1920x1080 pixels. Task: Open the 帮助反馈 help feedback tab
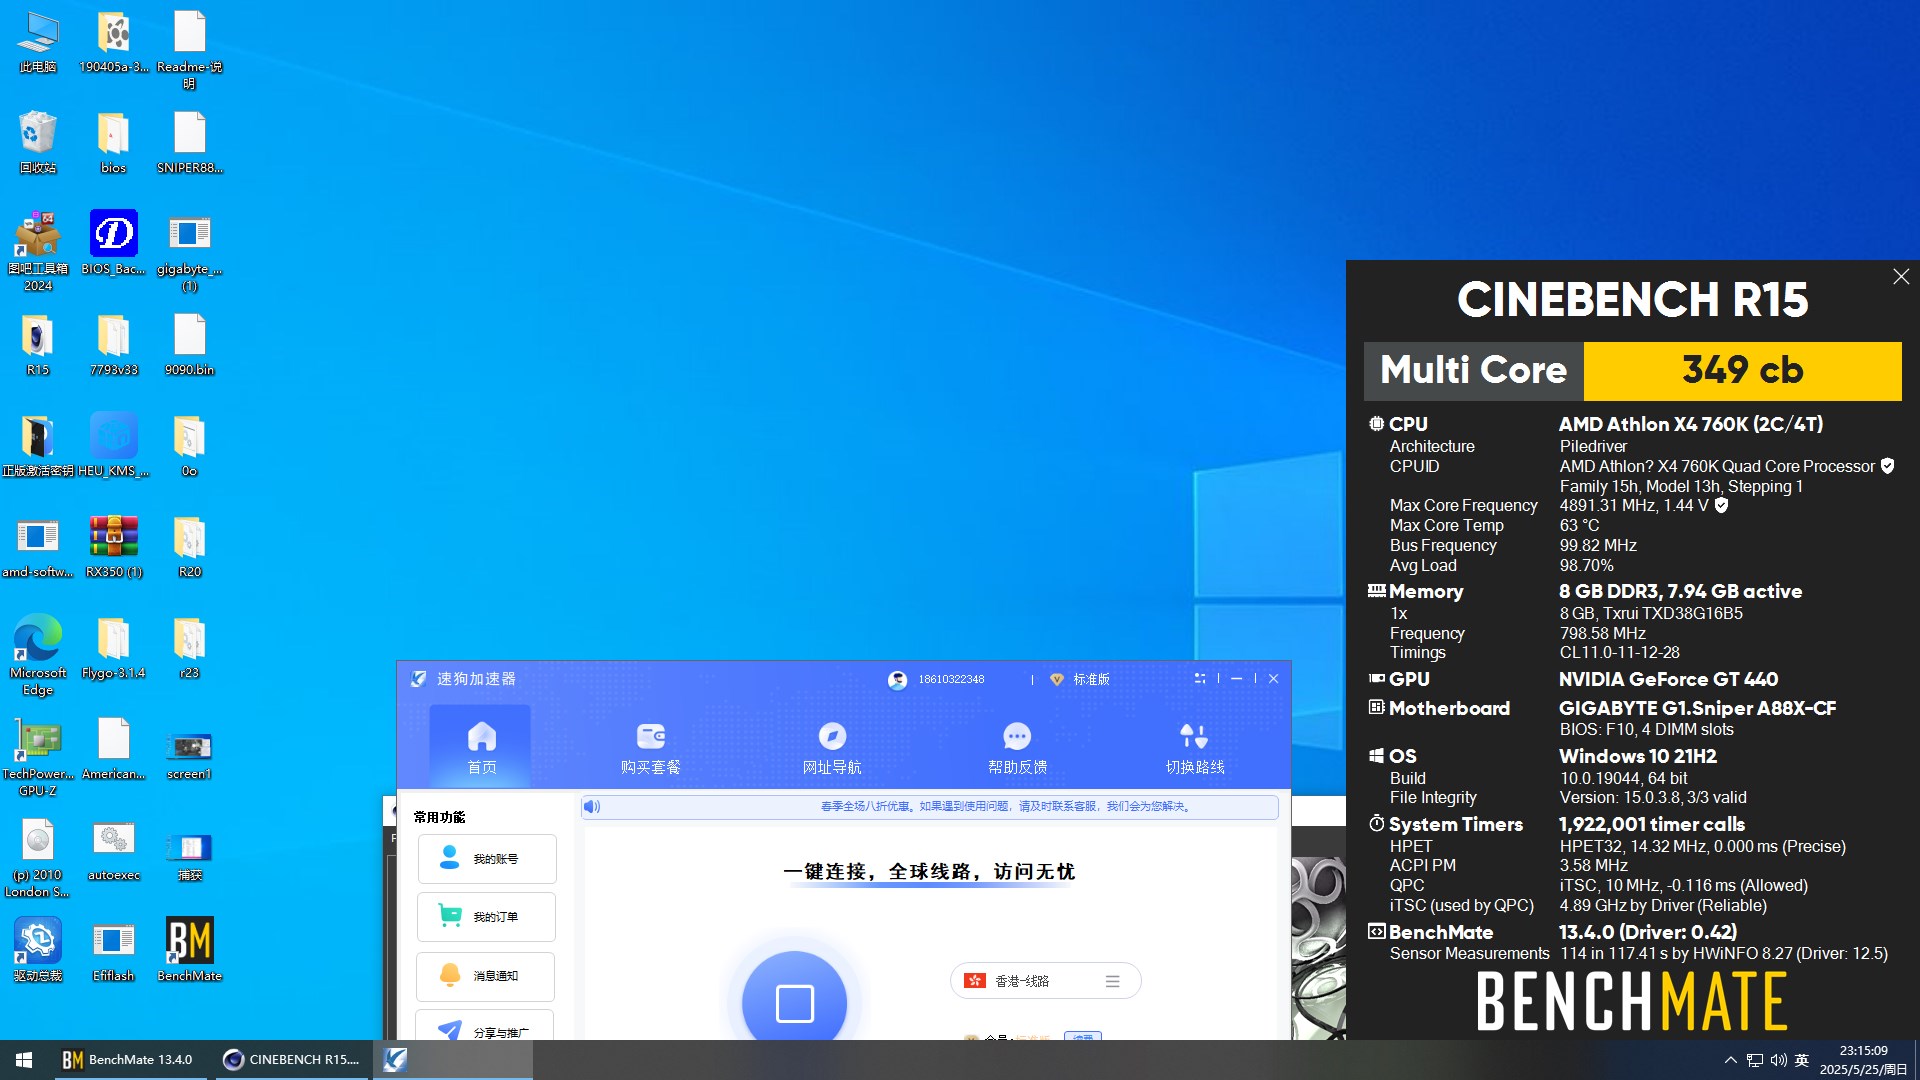click(x=1017, y=747)
